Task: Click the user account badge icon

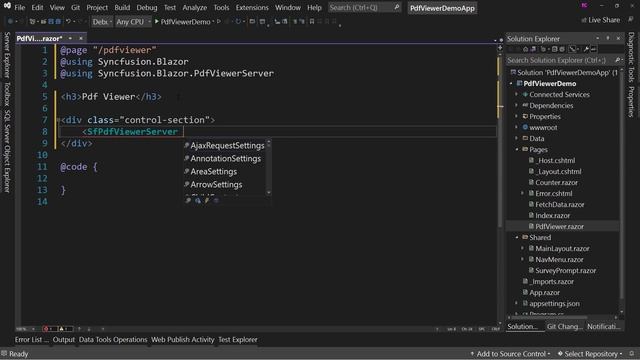Action: 584,6
